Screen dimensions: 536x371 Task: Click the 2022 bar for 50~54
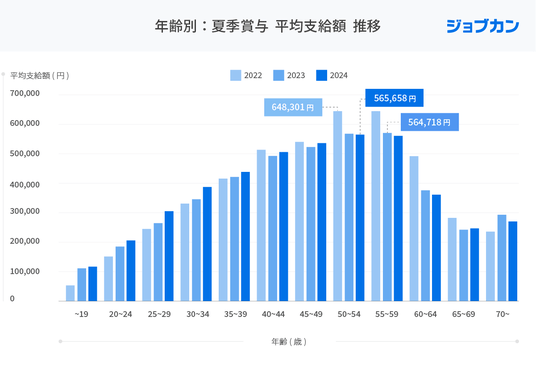click(x=338, y=206)
